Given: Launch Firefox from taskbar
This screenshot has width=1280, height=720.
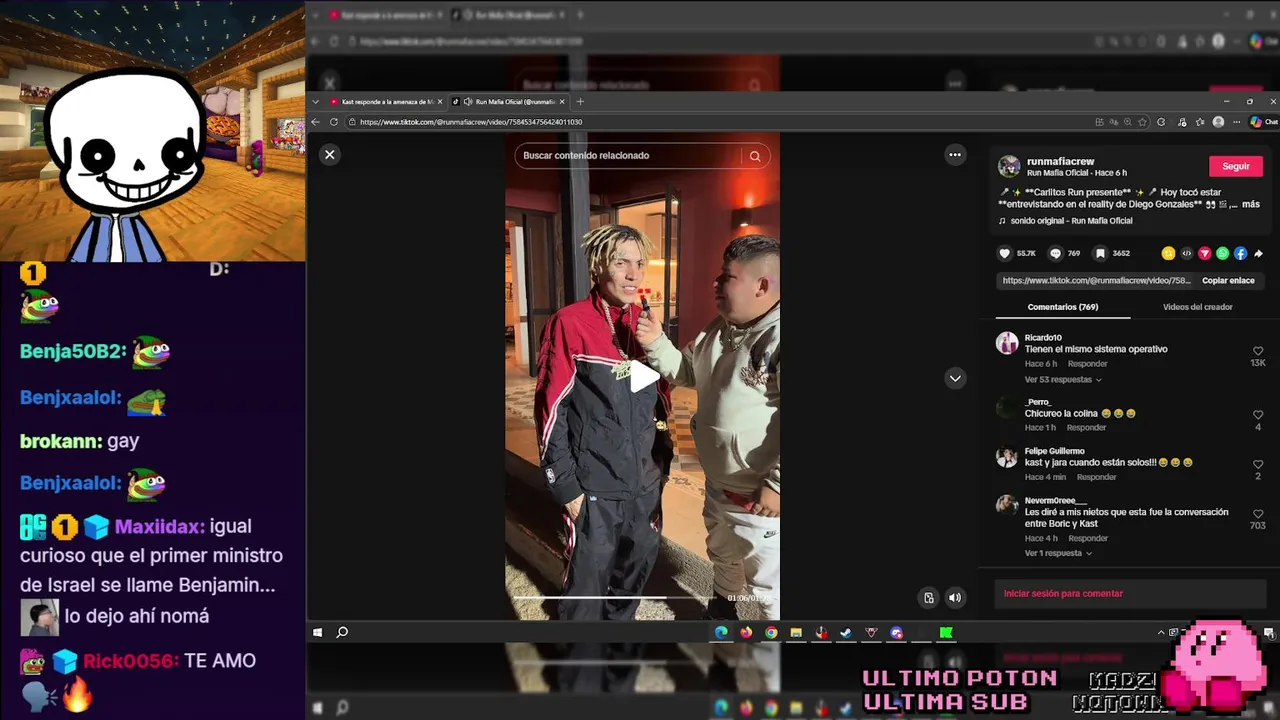Looking at the screenshot, I should coord(746,632).
